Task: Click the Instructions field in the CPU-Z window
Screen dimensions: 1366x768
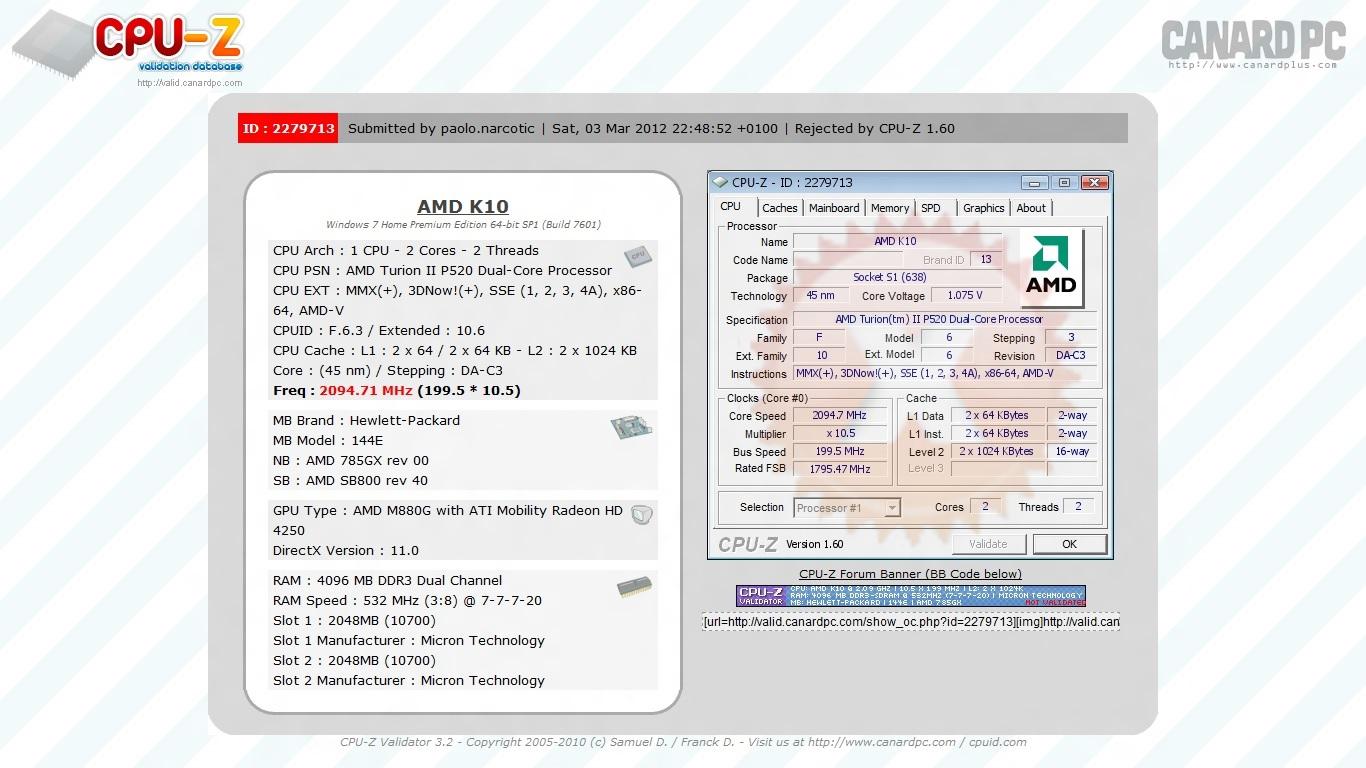Action: [944, 373]
